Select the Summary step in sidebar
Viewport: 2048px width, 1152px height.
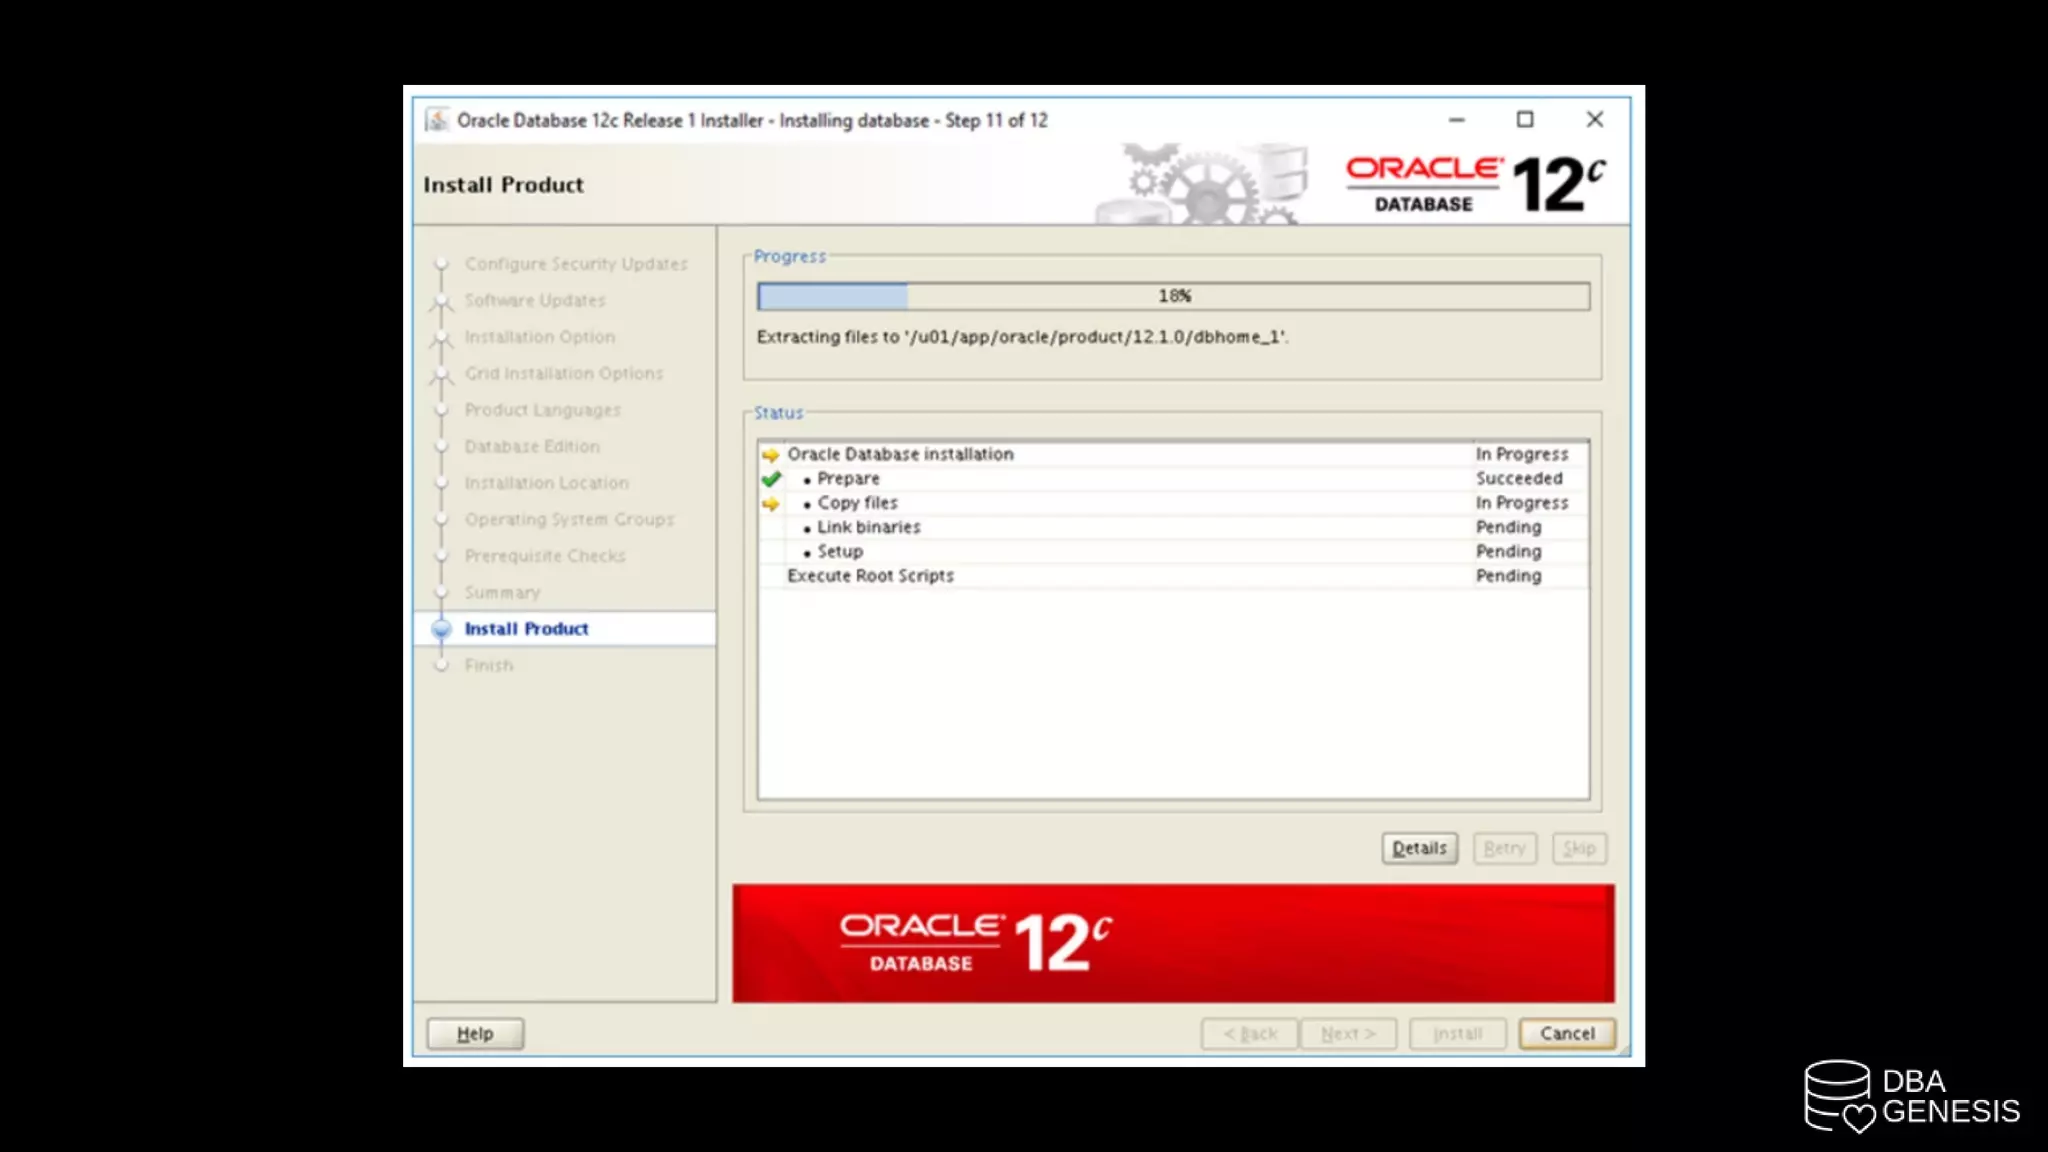pyautogui.click(x=502, y=593)
